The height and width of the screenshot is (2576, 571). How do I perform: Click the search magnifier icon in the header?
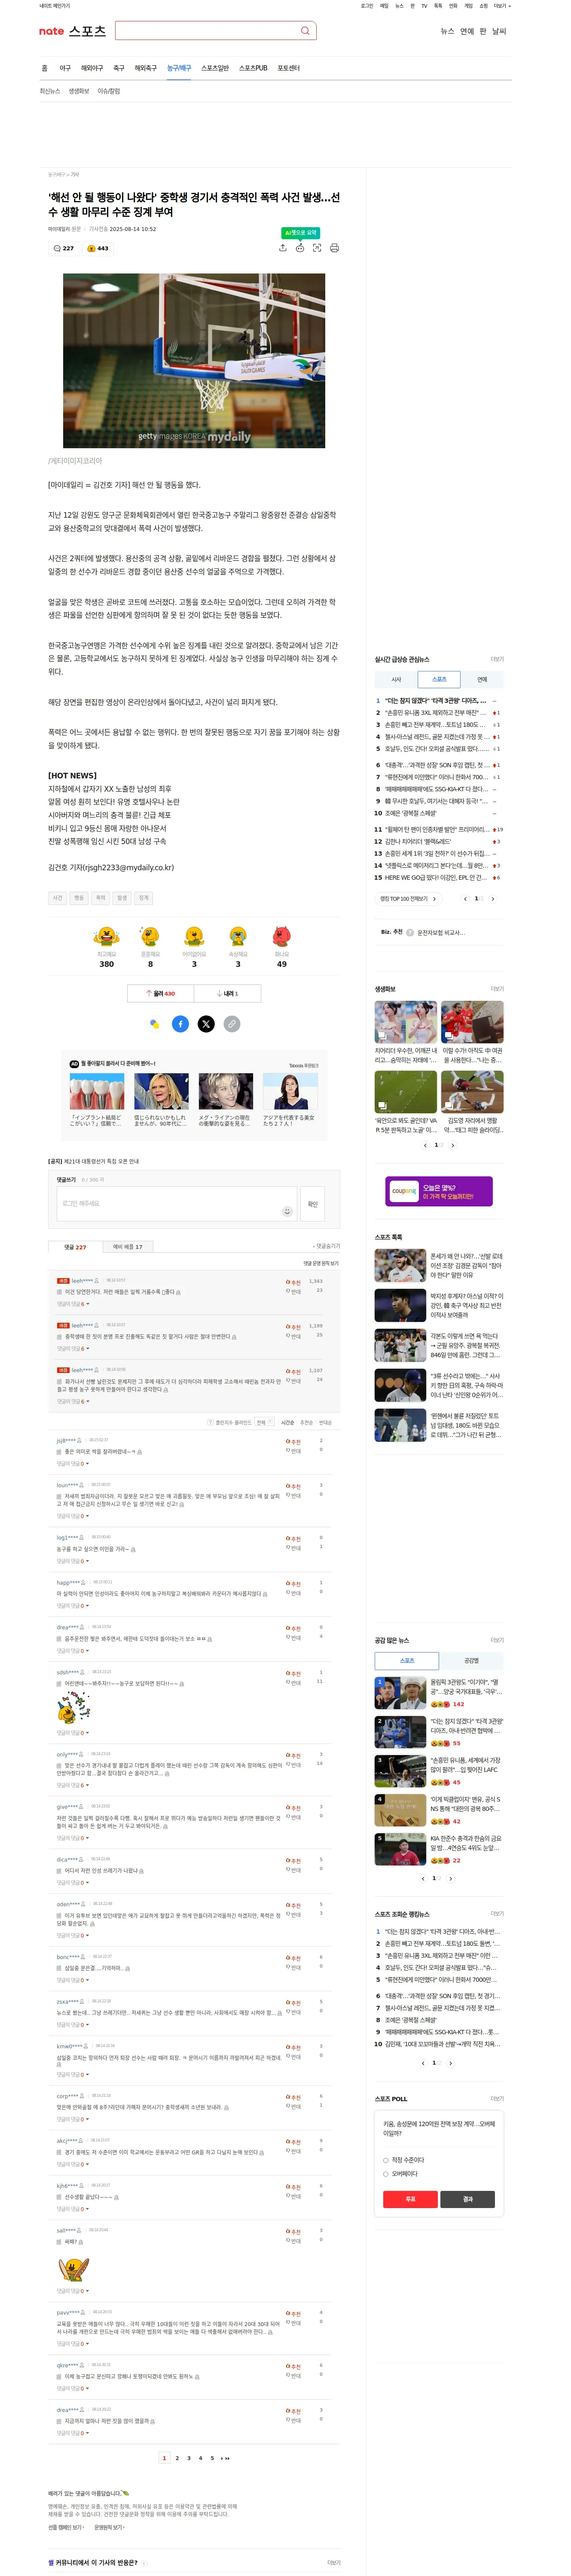305,31
